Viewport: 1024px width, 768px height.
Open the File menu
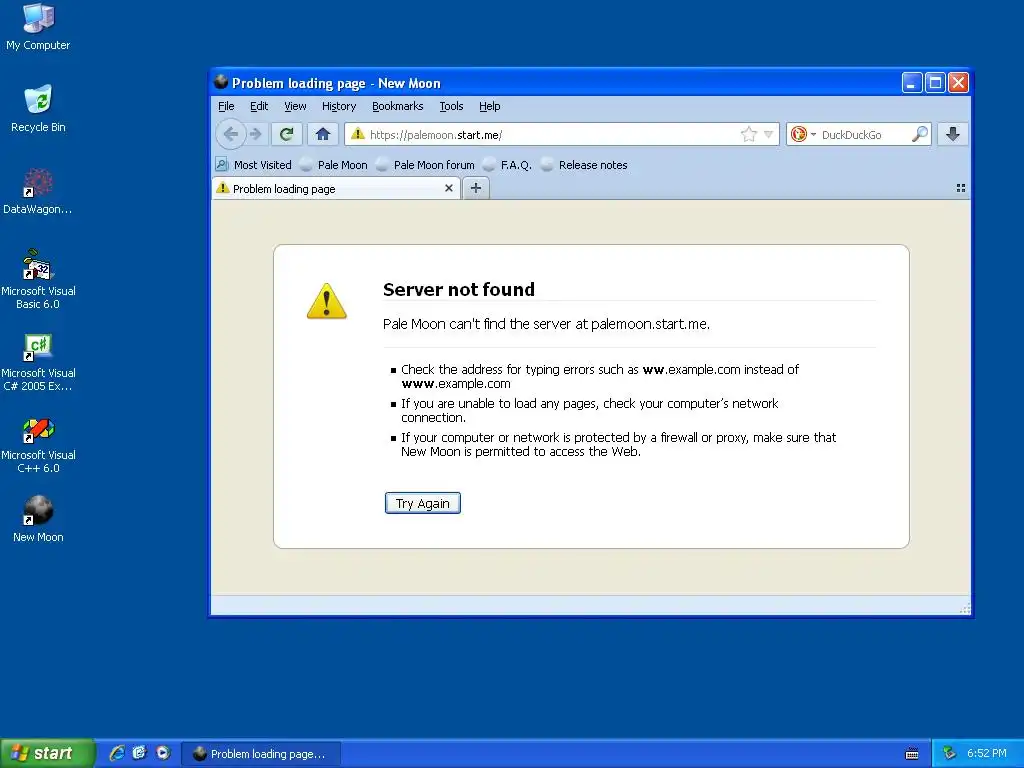click(226, 106)
